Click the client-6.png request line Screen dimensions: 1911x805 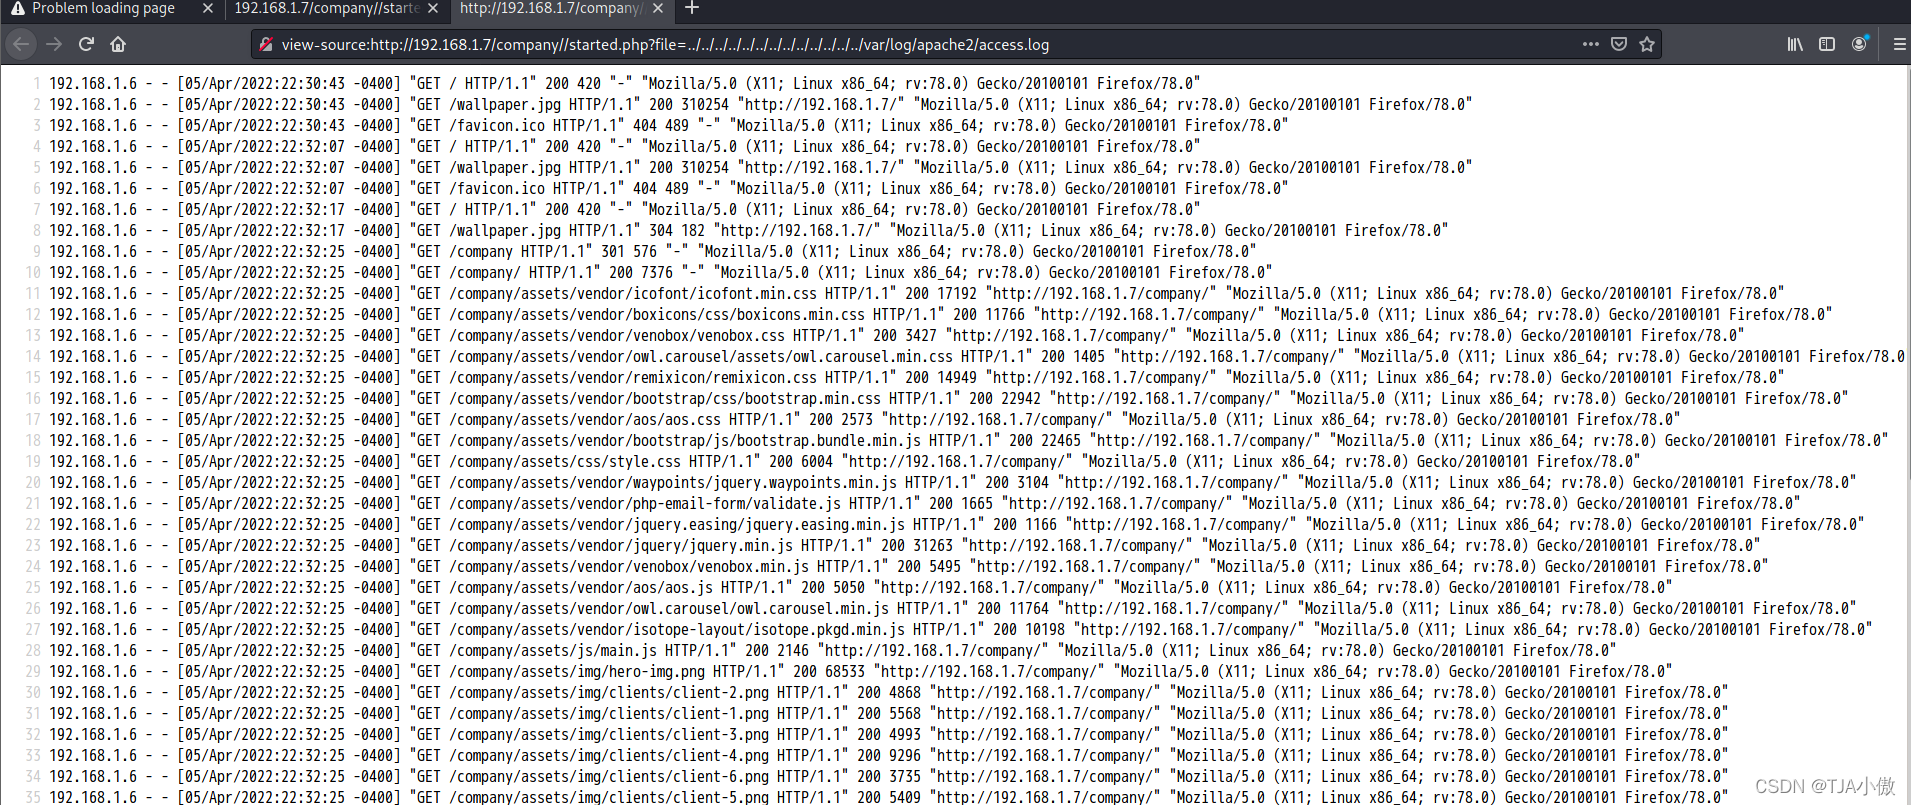click(889, 776)
